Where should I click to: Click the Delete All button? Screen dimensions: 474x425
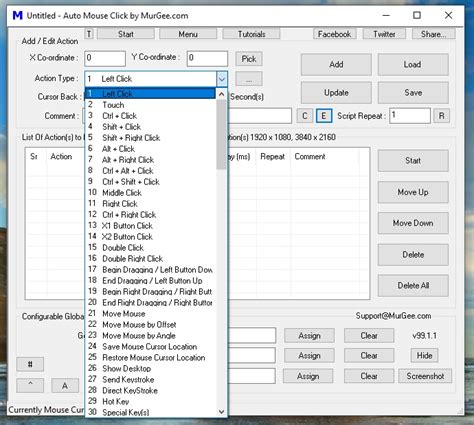413,286
